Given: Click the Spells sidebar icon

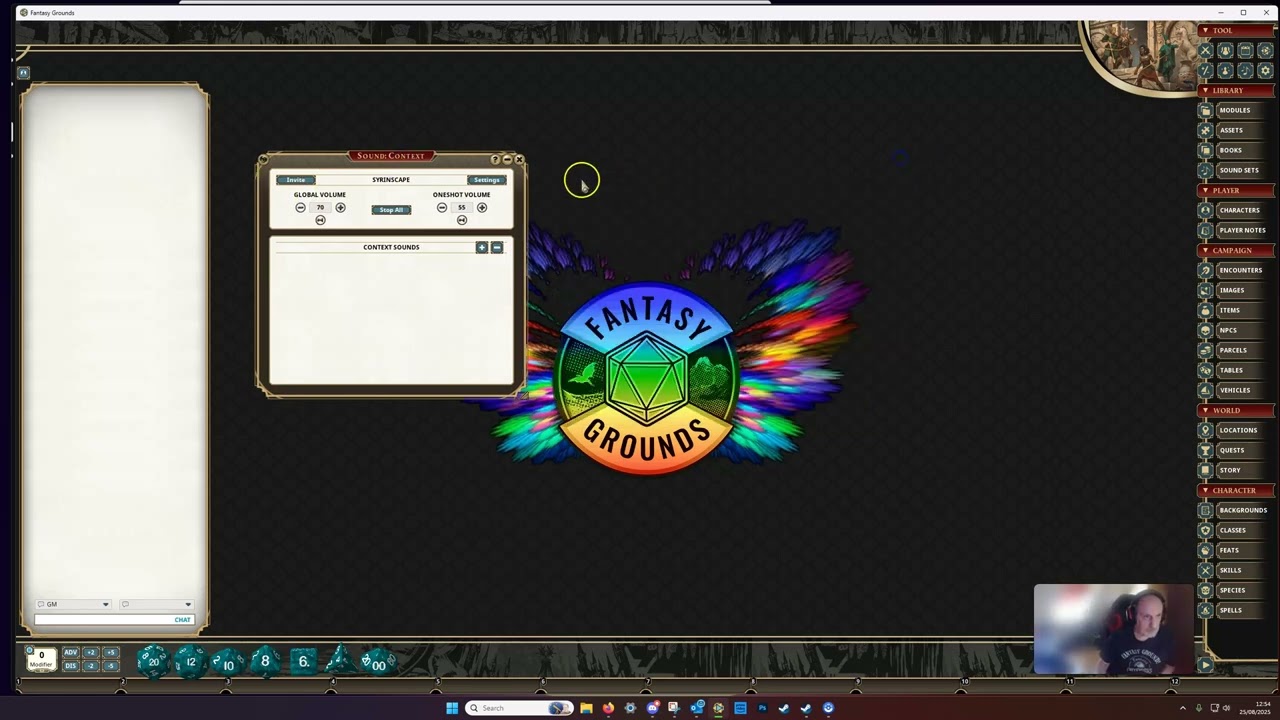Looking at the screenshot, I should (1205, 610).
